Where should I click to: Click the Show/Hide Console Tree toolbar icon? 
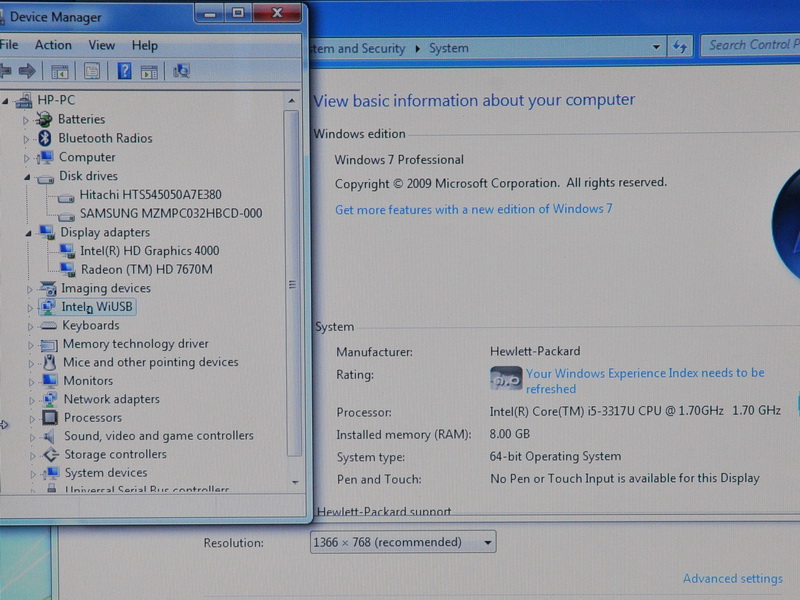[60, 72]
